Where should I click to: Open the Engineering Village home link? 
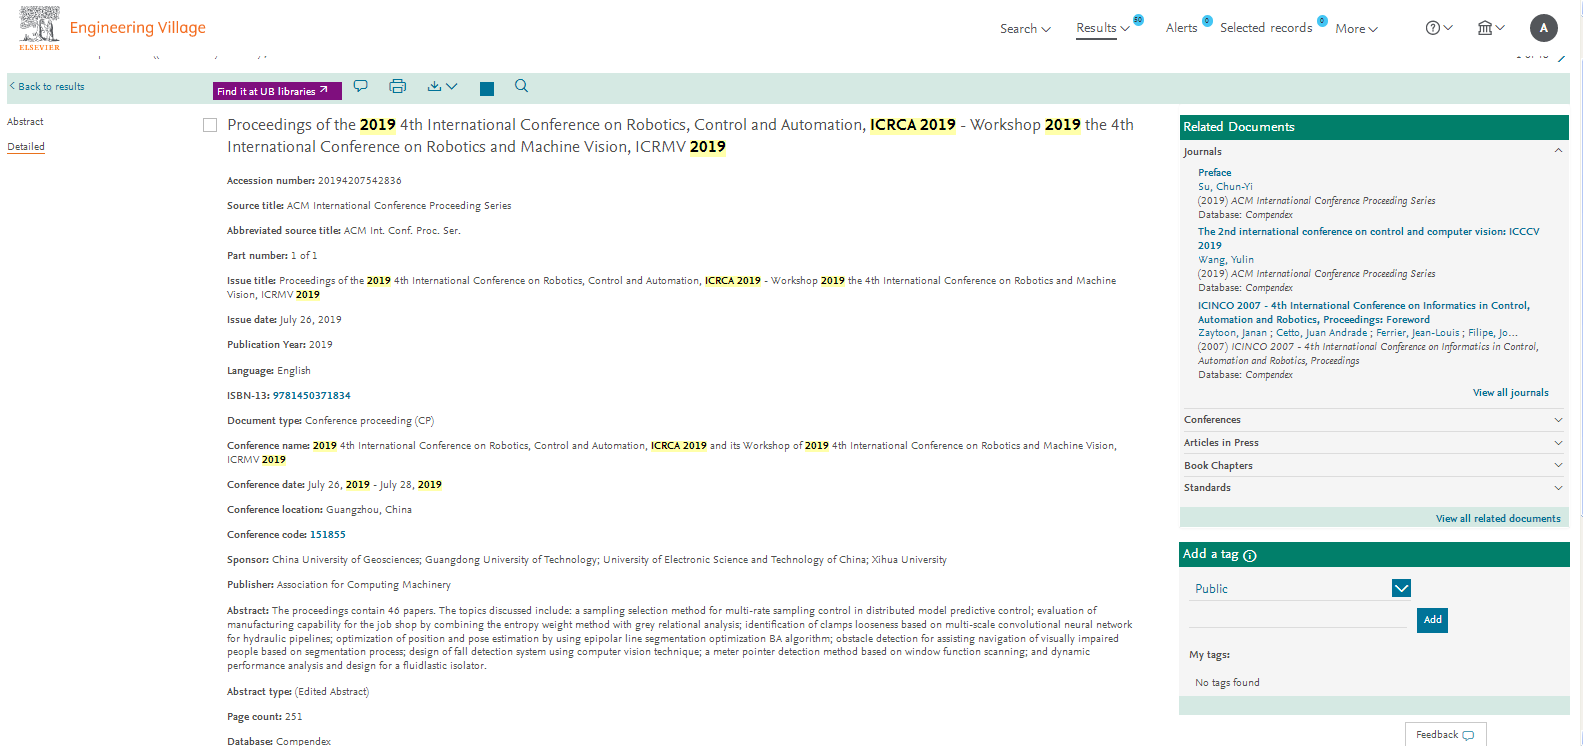(138, 27)
